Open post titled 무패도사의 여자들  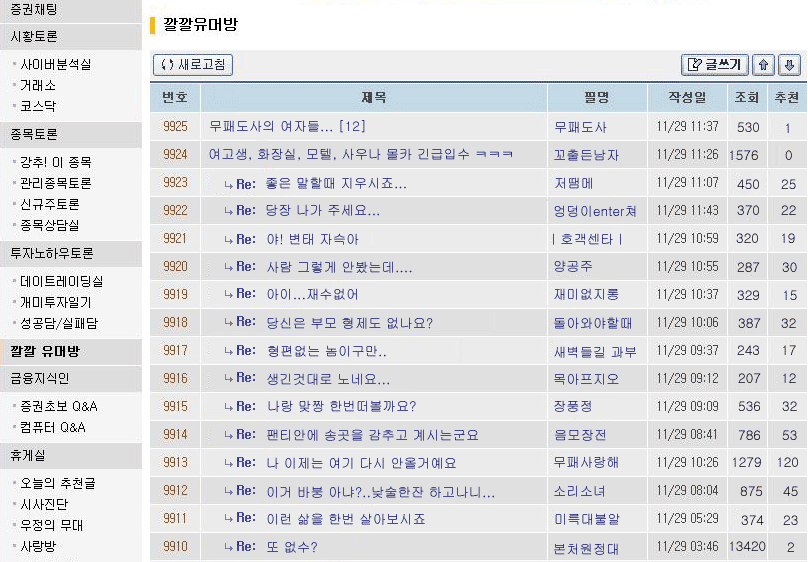[x=287, y=127]
